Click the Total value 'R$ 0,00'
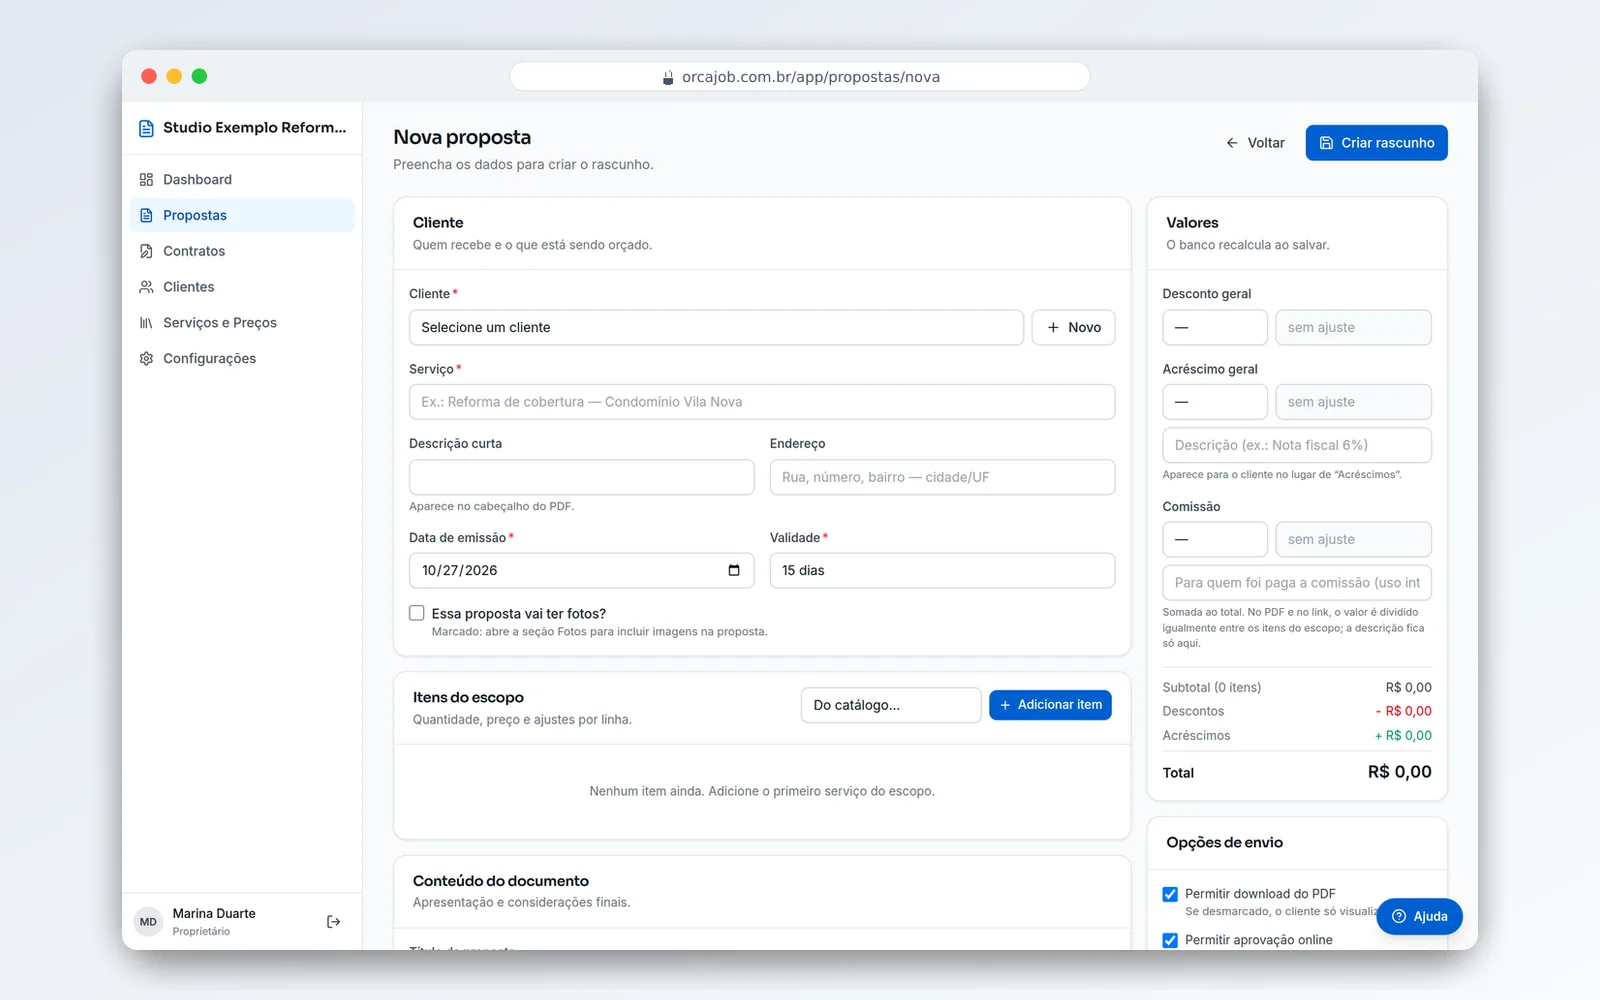1600x1000 pixels. tap(1399, 772)
